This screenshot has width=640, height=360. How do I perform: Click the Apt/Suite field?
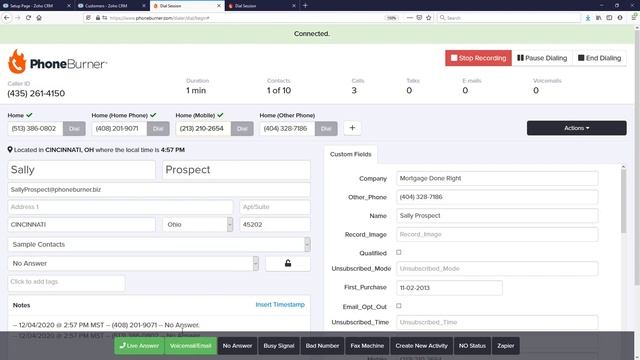275,207
